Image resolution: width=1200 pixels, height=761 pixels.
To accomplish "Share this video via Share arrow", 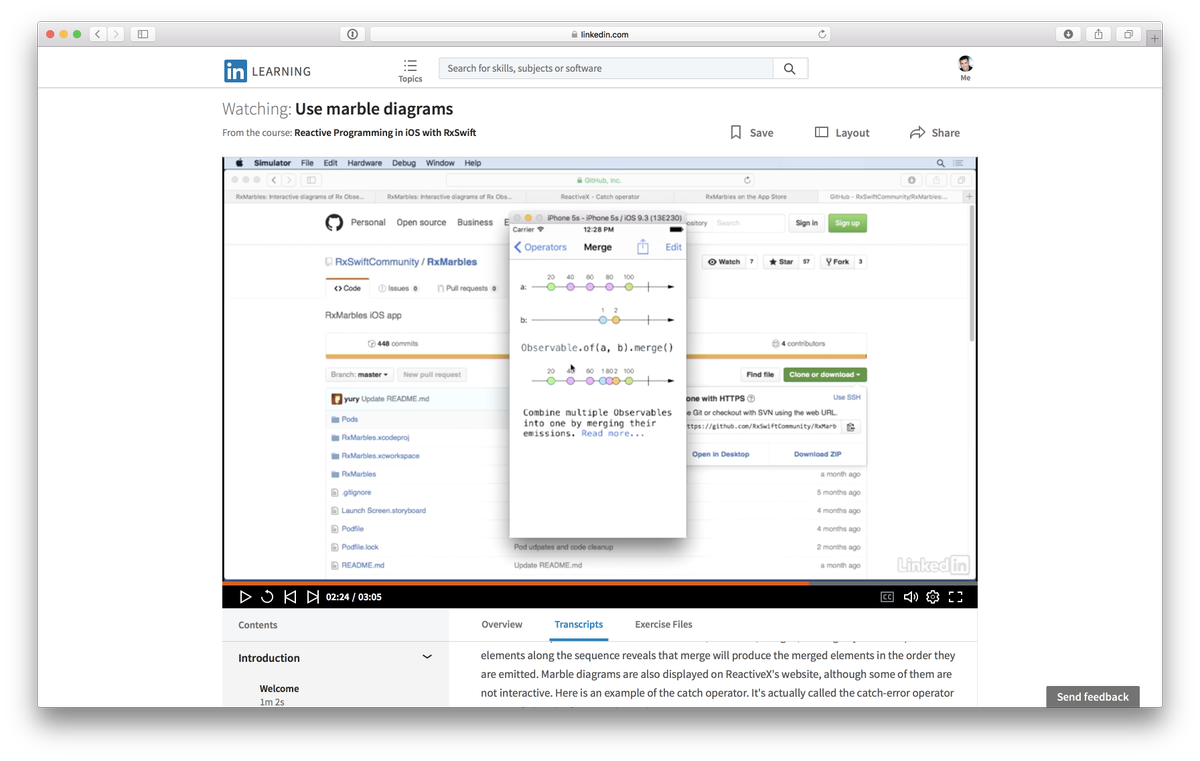I will point(935,132).
